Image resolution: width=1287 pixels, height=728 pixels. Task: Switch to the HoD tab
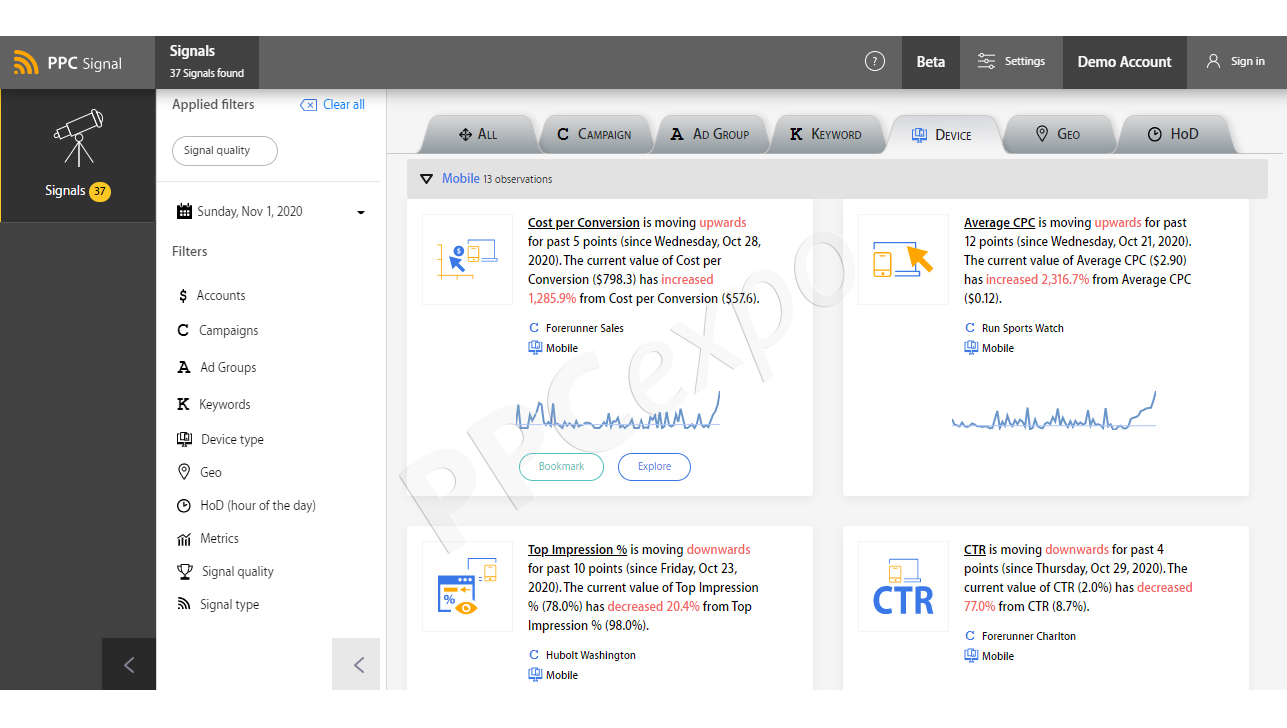[x=1173, y=134]
